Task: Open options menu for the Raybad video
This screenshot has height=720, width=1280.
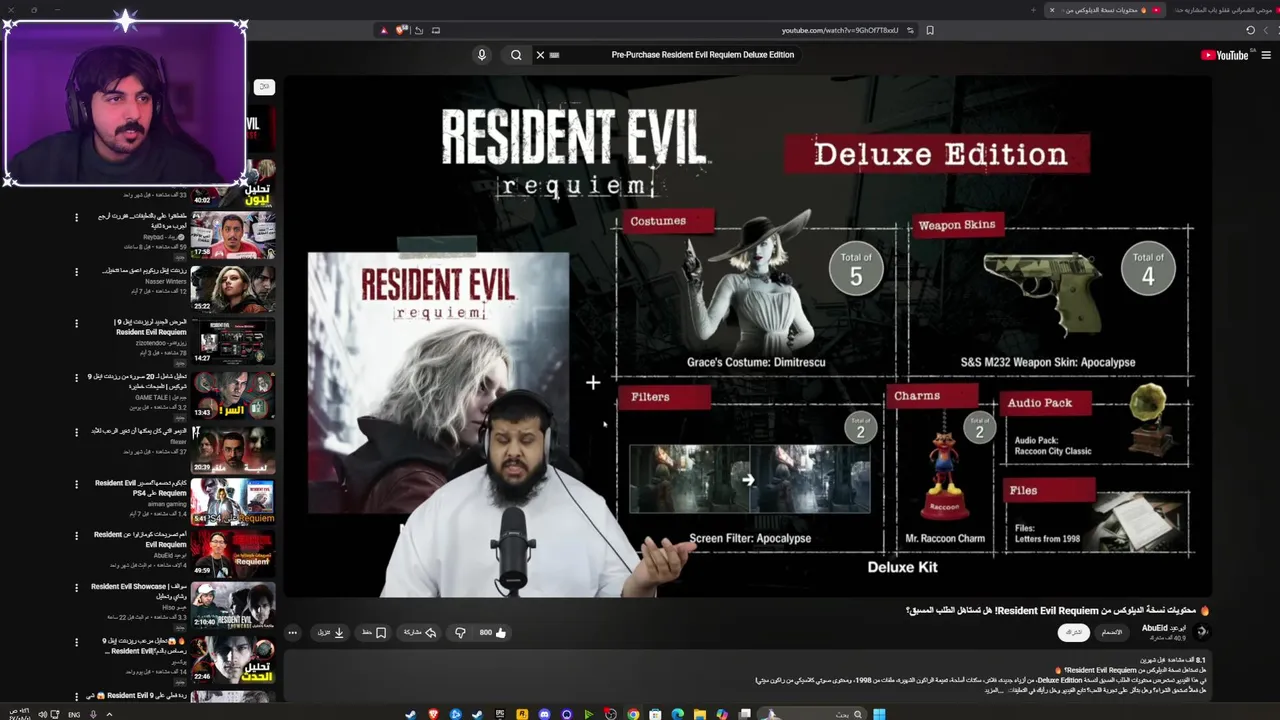Action: pyautogui.click(x=76, y=217)
